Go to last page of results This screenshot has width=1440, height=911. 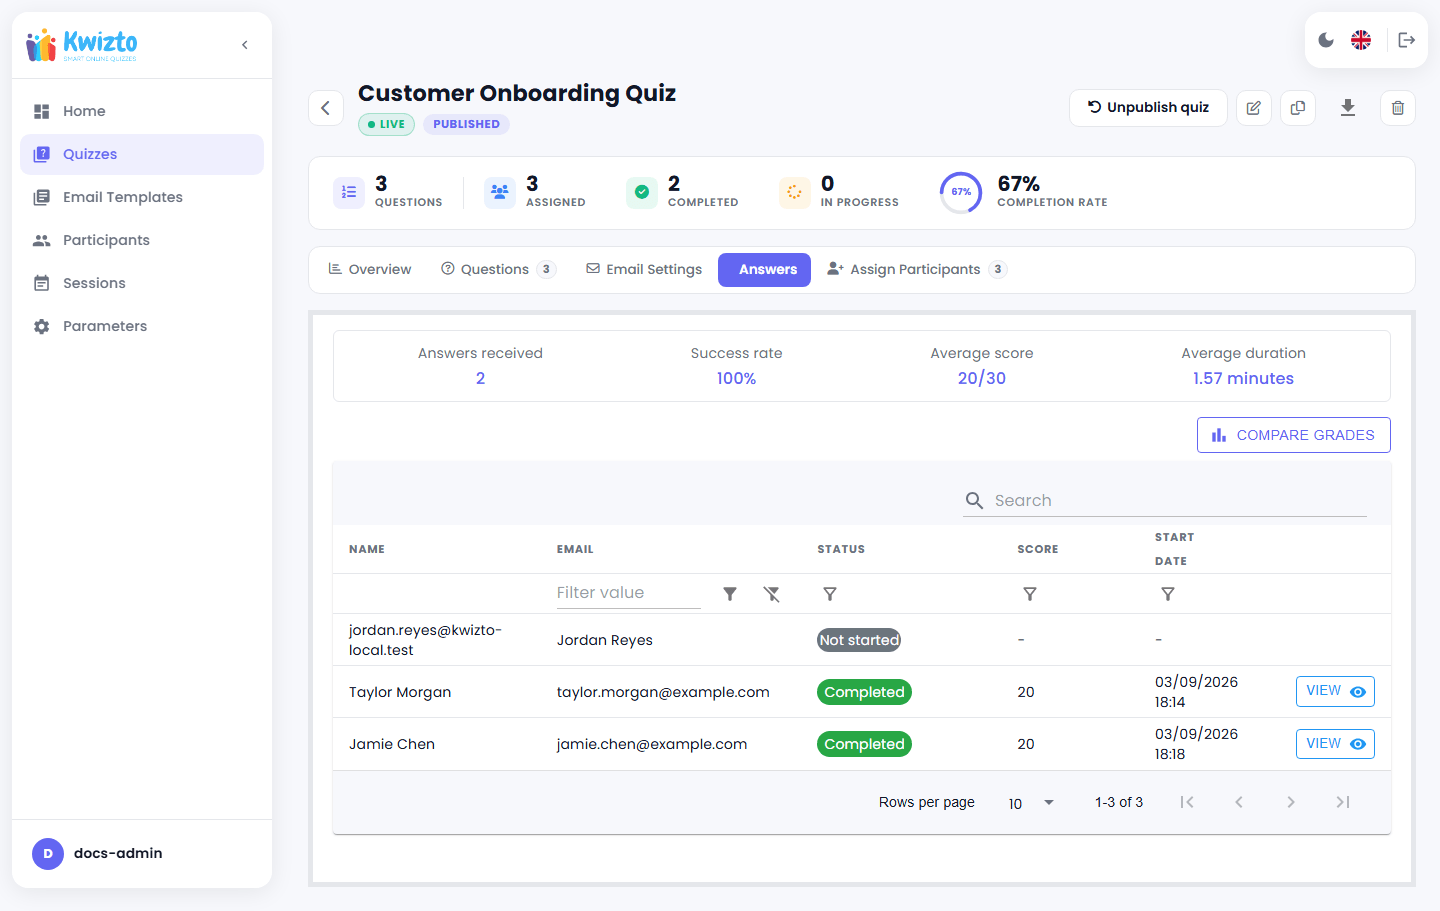[x=1343, y=802]
